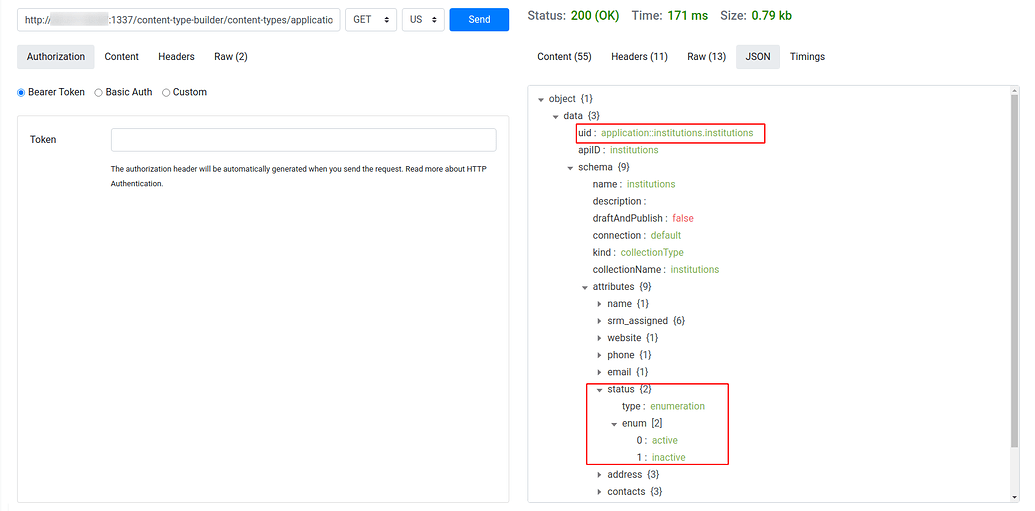Expand the contacts {3} node
Screen dimensions: 1035x511
click(x=599, y=493)
